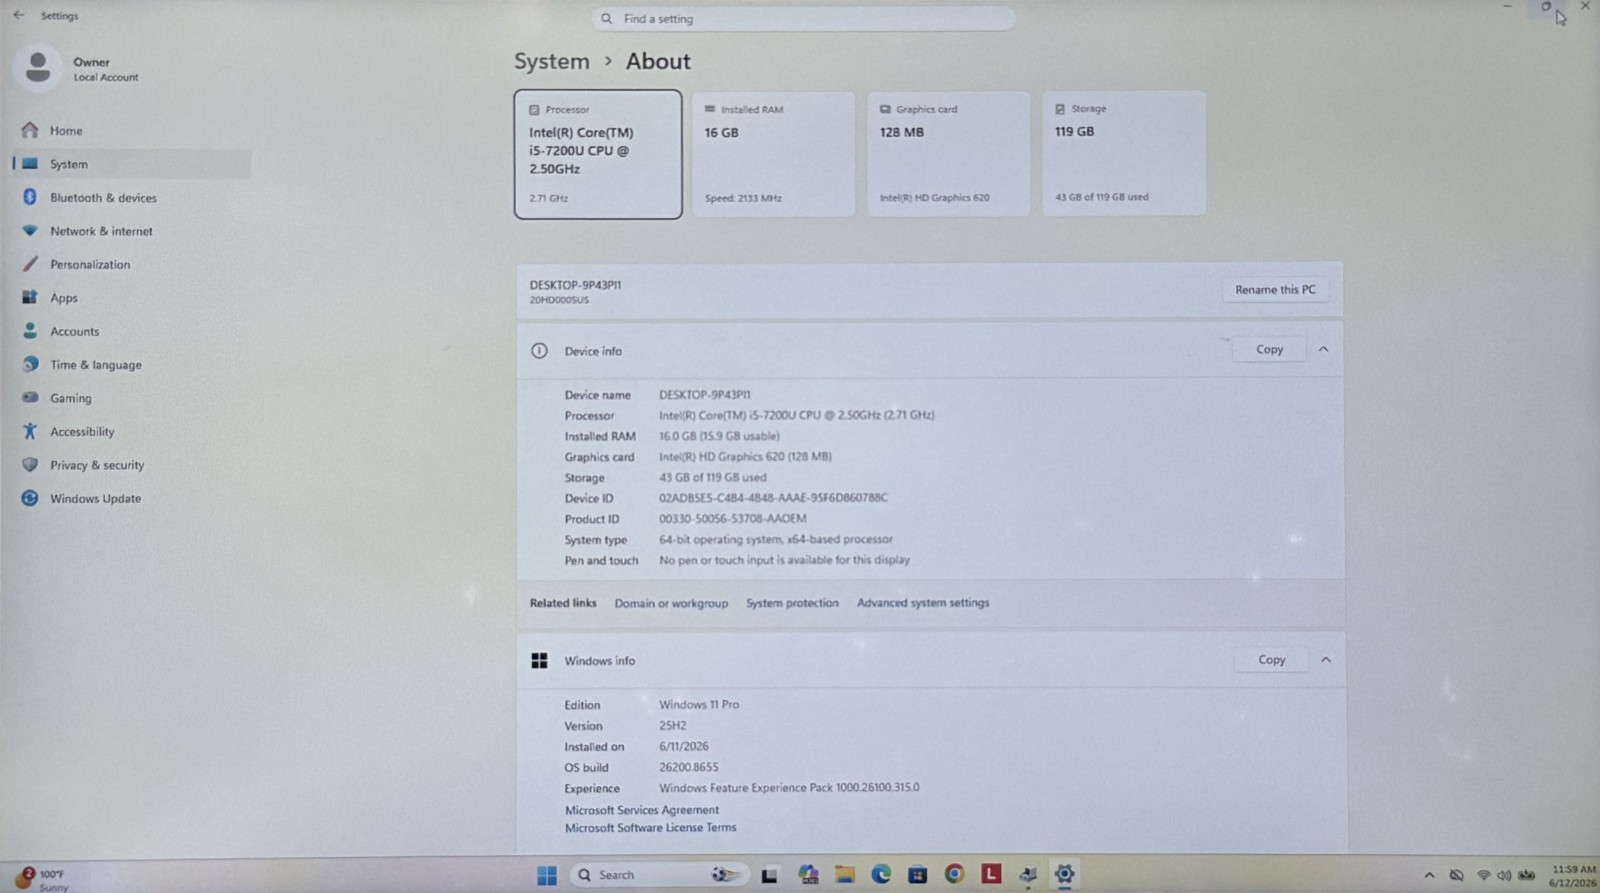Viewport: 1600px width, 893px height.
Task: Click the Settings gear taskbar icon
Action: (1064, 875)
